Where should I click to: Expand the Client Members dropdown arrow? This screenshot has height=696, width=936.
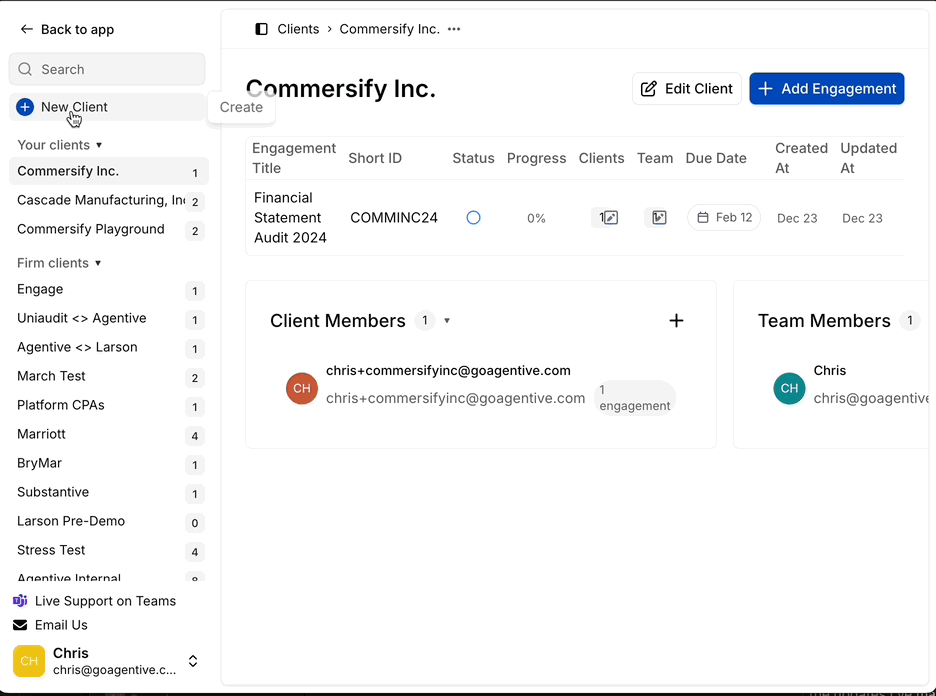(x=447, y=321)
